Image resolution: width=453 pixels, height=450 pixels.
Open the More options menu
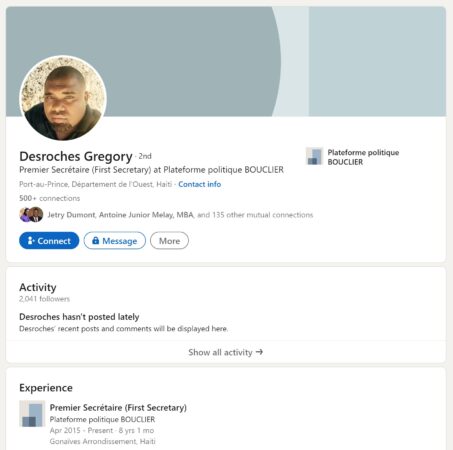[169, 241]
